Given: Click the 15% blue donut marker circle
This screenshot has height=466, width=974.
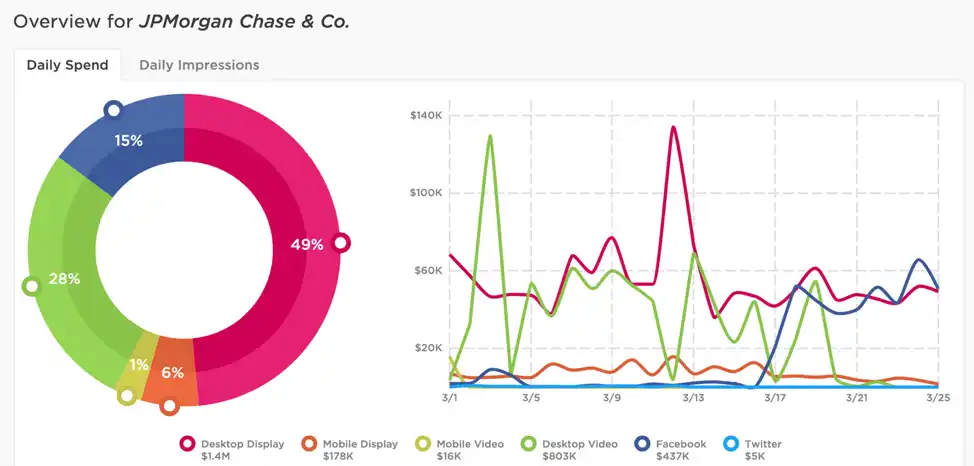Looking at the screenshot, I should [x=113, y=111].
